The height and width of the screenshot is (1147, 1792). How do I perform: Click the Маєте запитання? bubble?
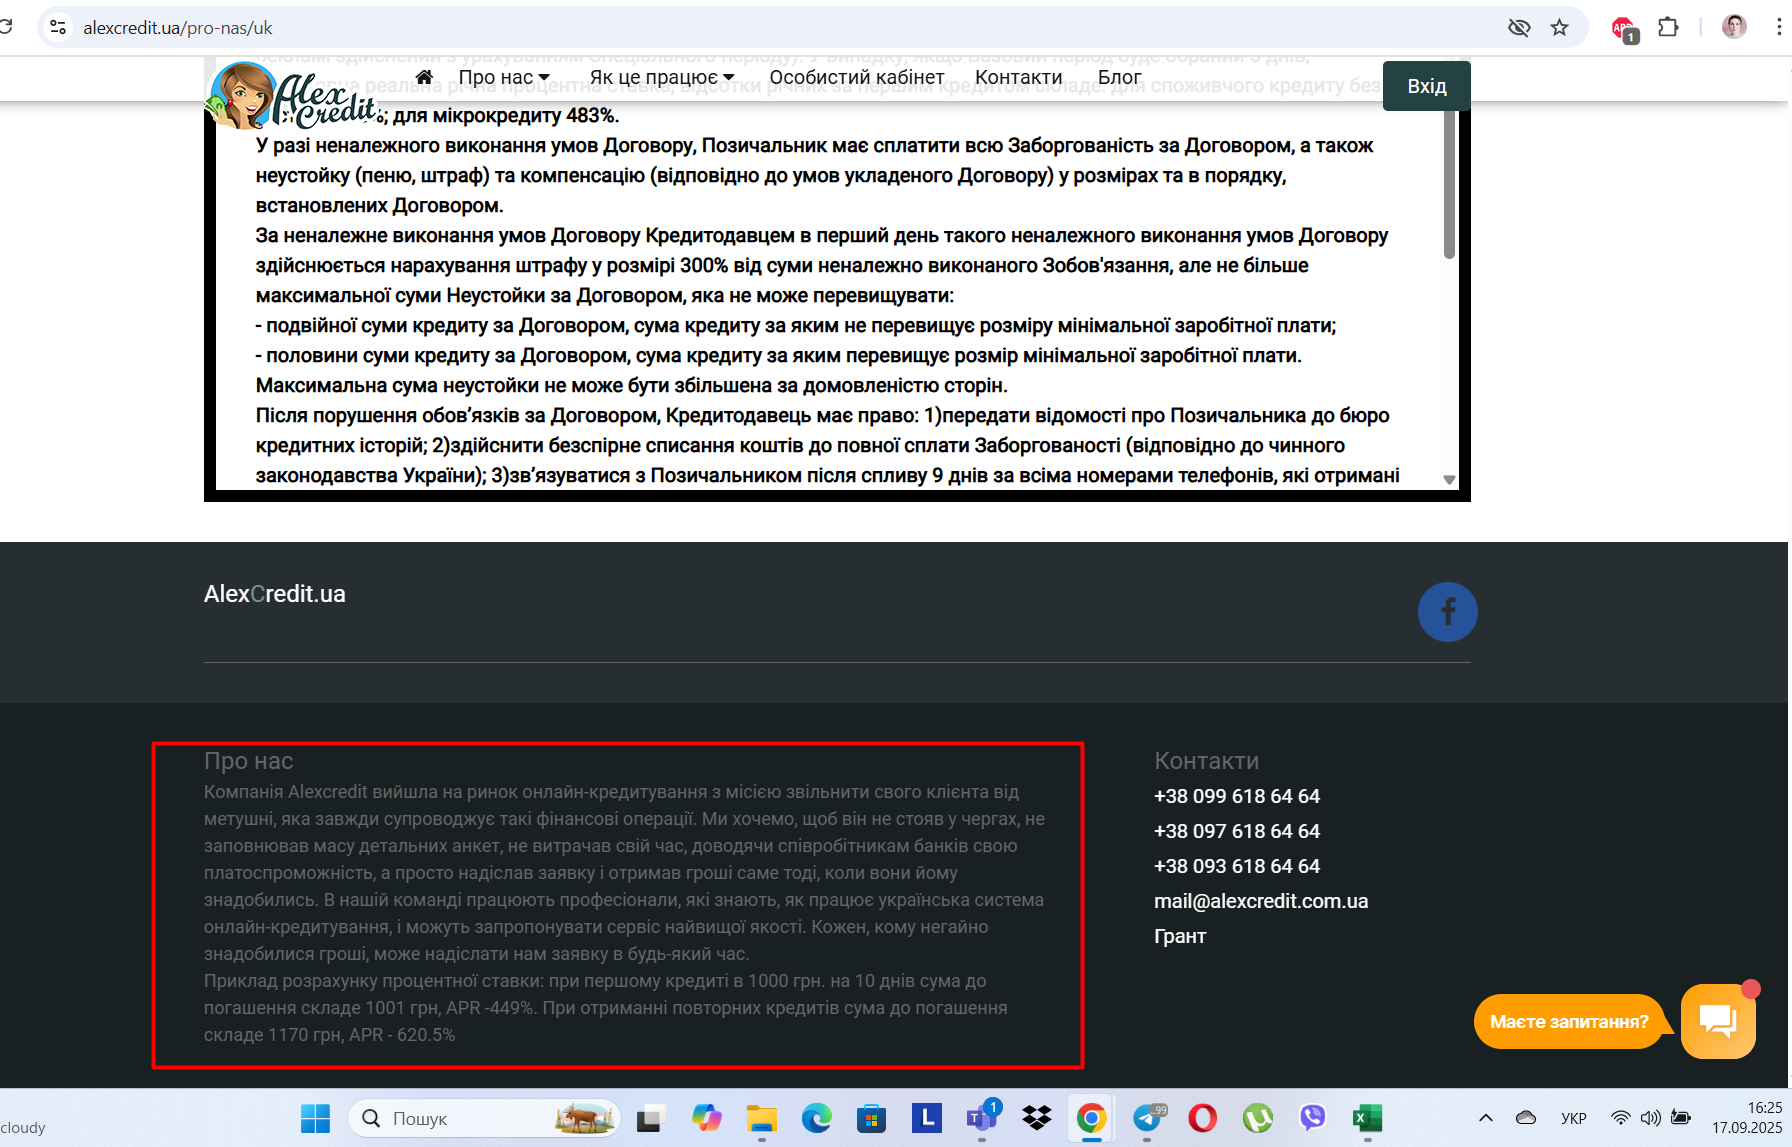[1569, 1021]
